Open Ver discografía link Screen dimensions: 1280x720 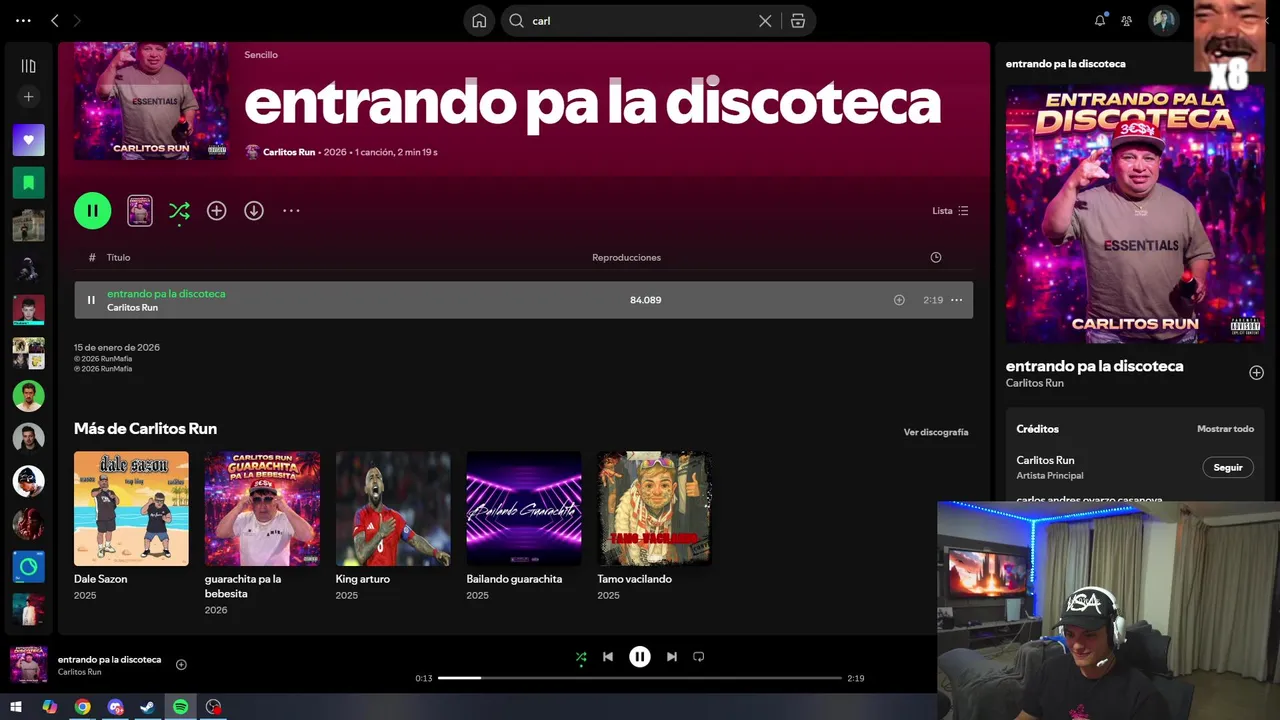pos(936,432)
